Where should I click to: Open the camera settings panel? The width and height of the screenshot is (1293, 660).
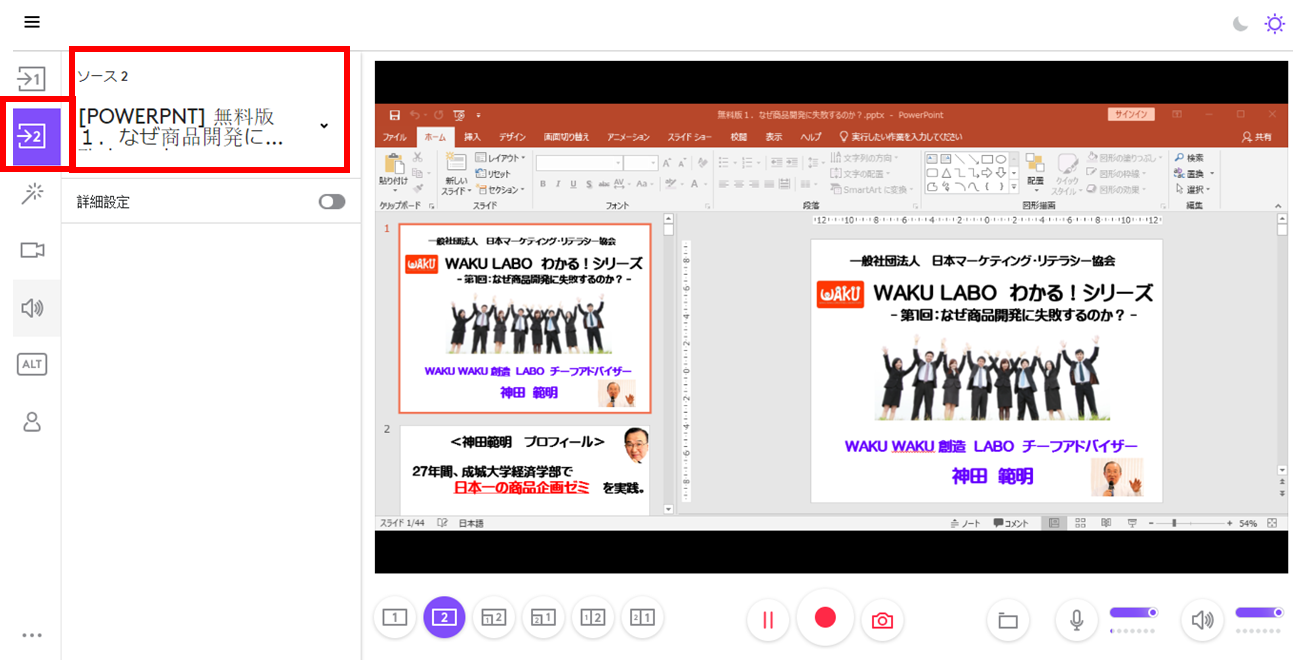point(32,250)
